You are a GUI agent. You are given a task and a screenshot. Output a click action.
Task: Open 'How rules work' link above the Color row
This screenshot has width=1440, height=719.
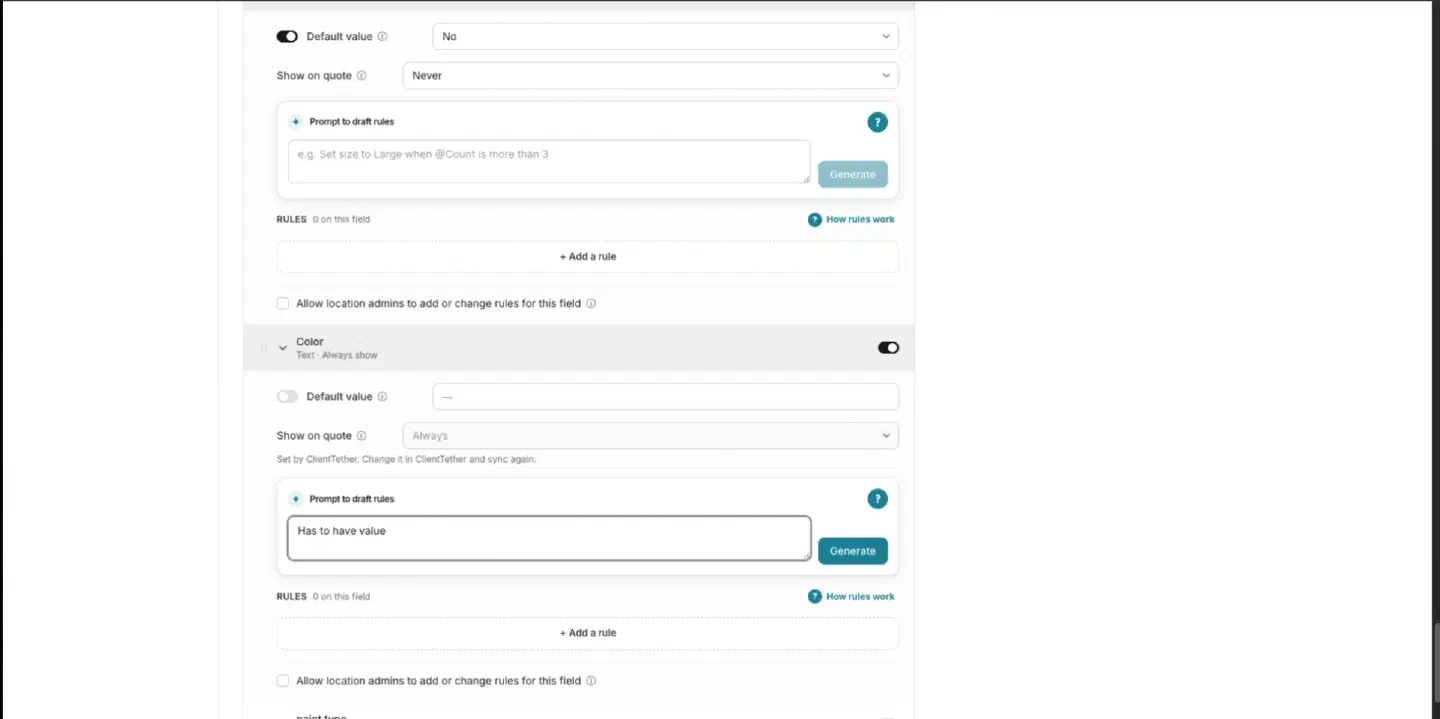click(851, 220)
